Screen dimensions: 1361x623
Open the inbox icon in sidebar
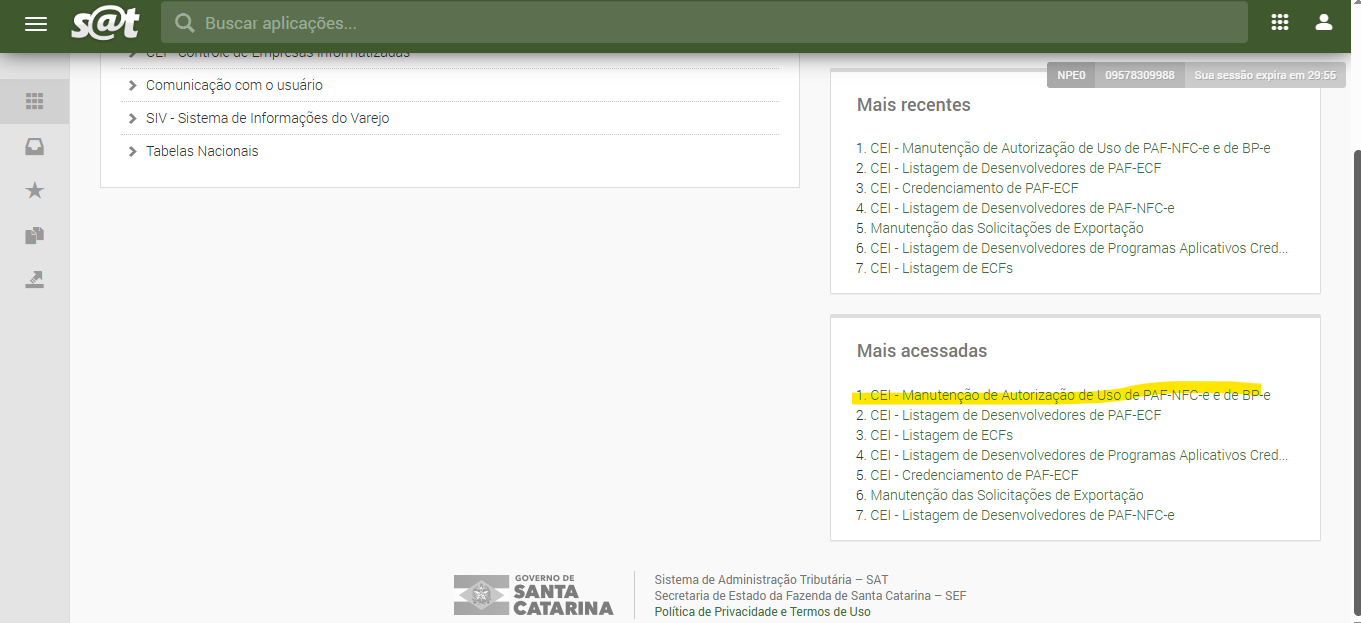pos(35,147)
